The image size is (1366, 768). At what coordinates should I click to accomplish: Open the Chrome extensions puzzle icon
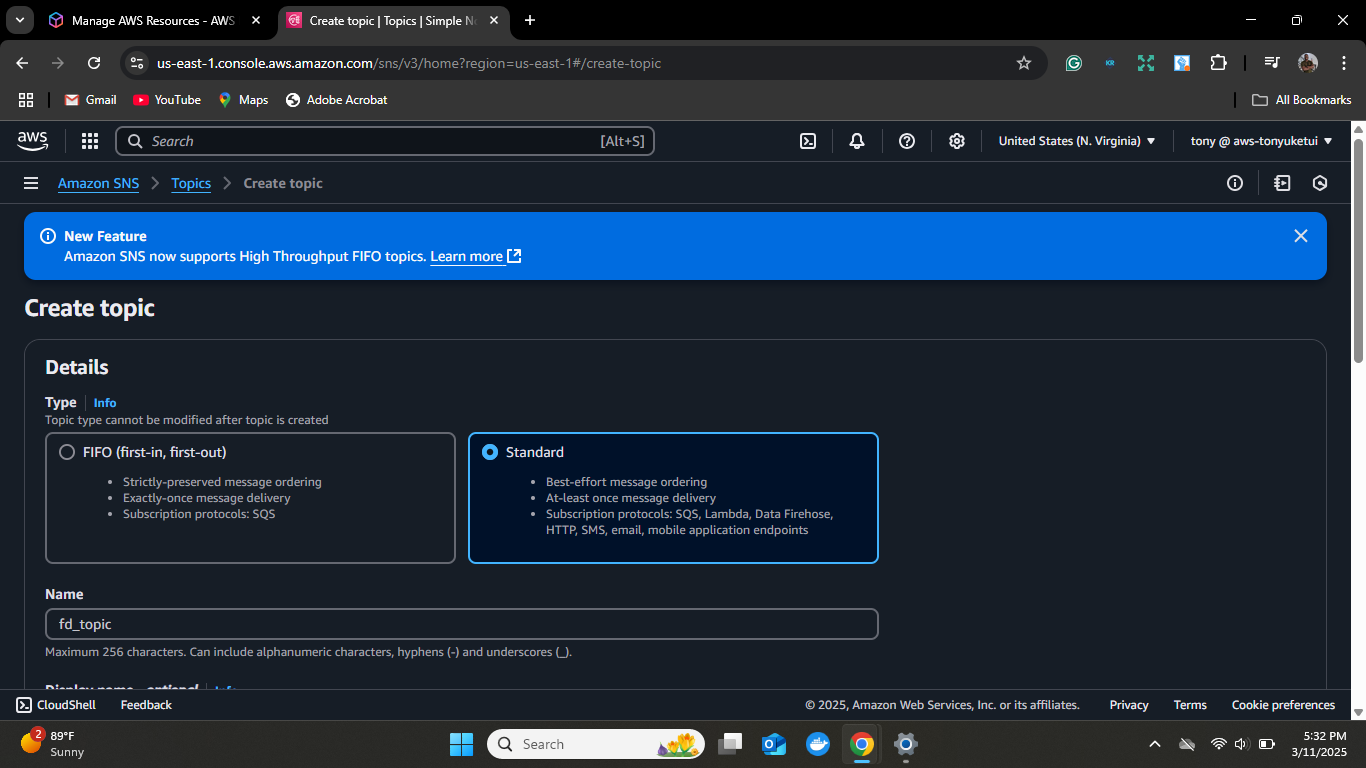point(1218,63)
